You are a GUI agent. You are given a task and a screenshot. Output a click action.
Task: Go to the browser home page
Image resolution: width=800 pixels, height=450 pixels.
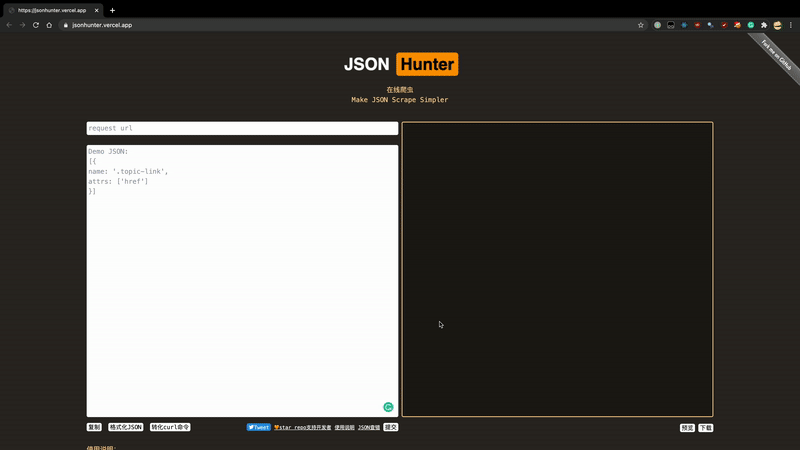(49, 25)
